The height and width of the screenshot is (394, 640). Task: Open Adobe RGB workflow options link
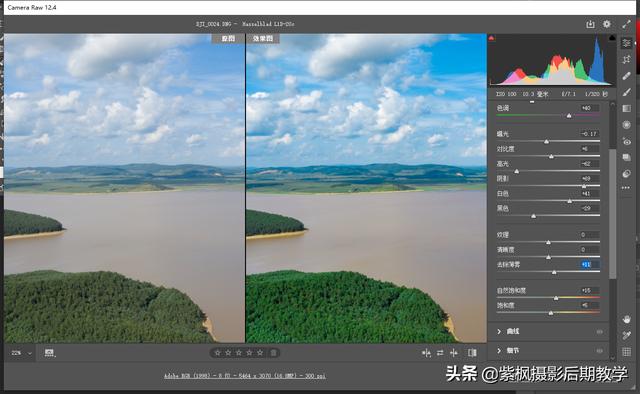pos(245,376)
